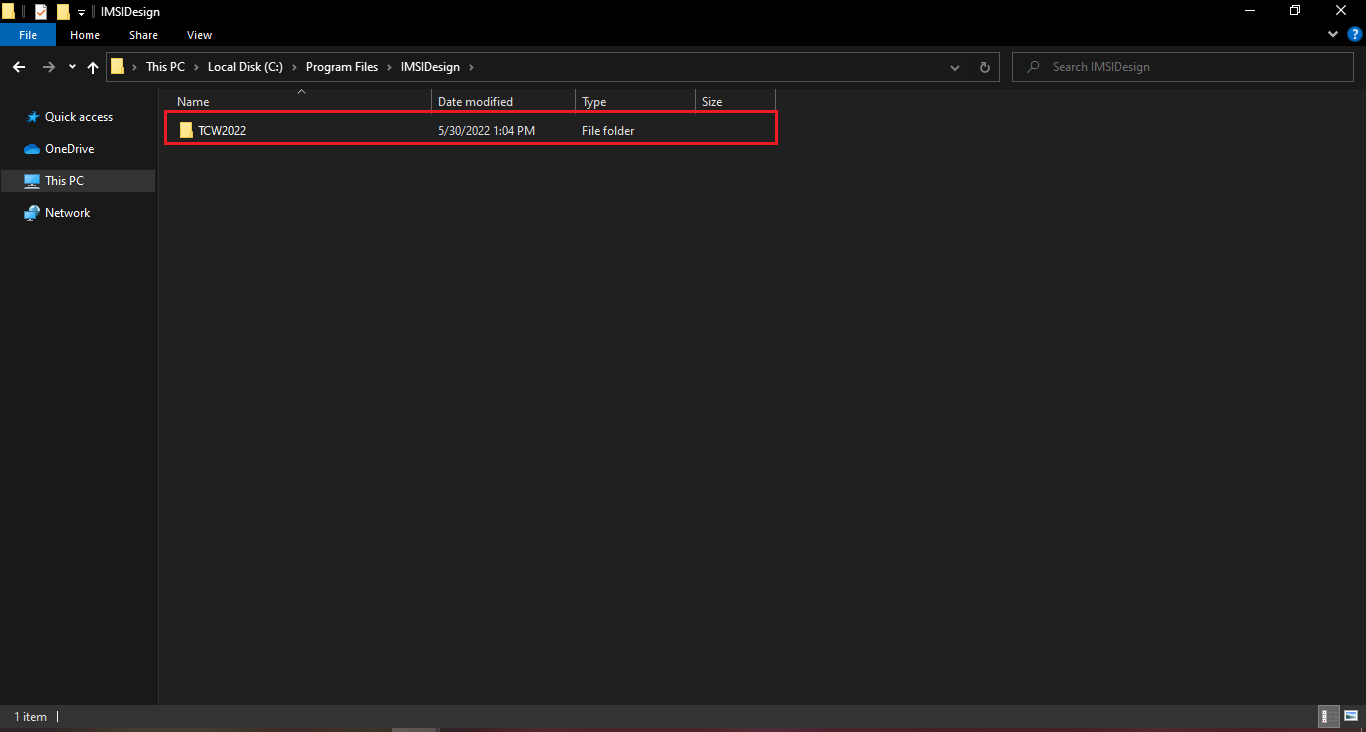Click the date 5/30/2022 1:04 PM cell
The width and height of the screenshot is (1366, 732).
[486, 131]
